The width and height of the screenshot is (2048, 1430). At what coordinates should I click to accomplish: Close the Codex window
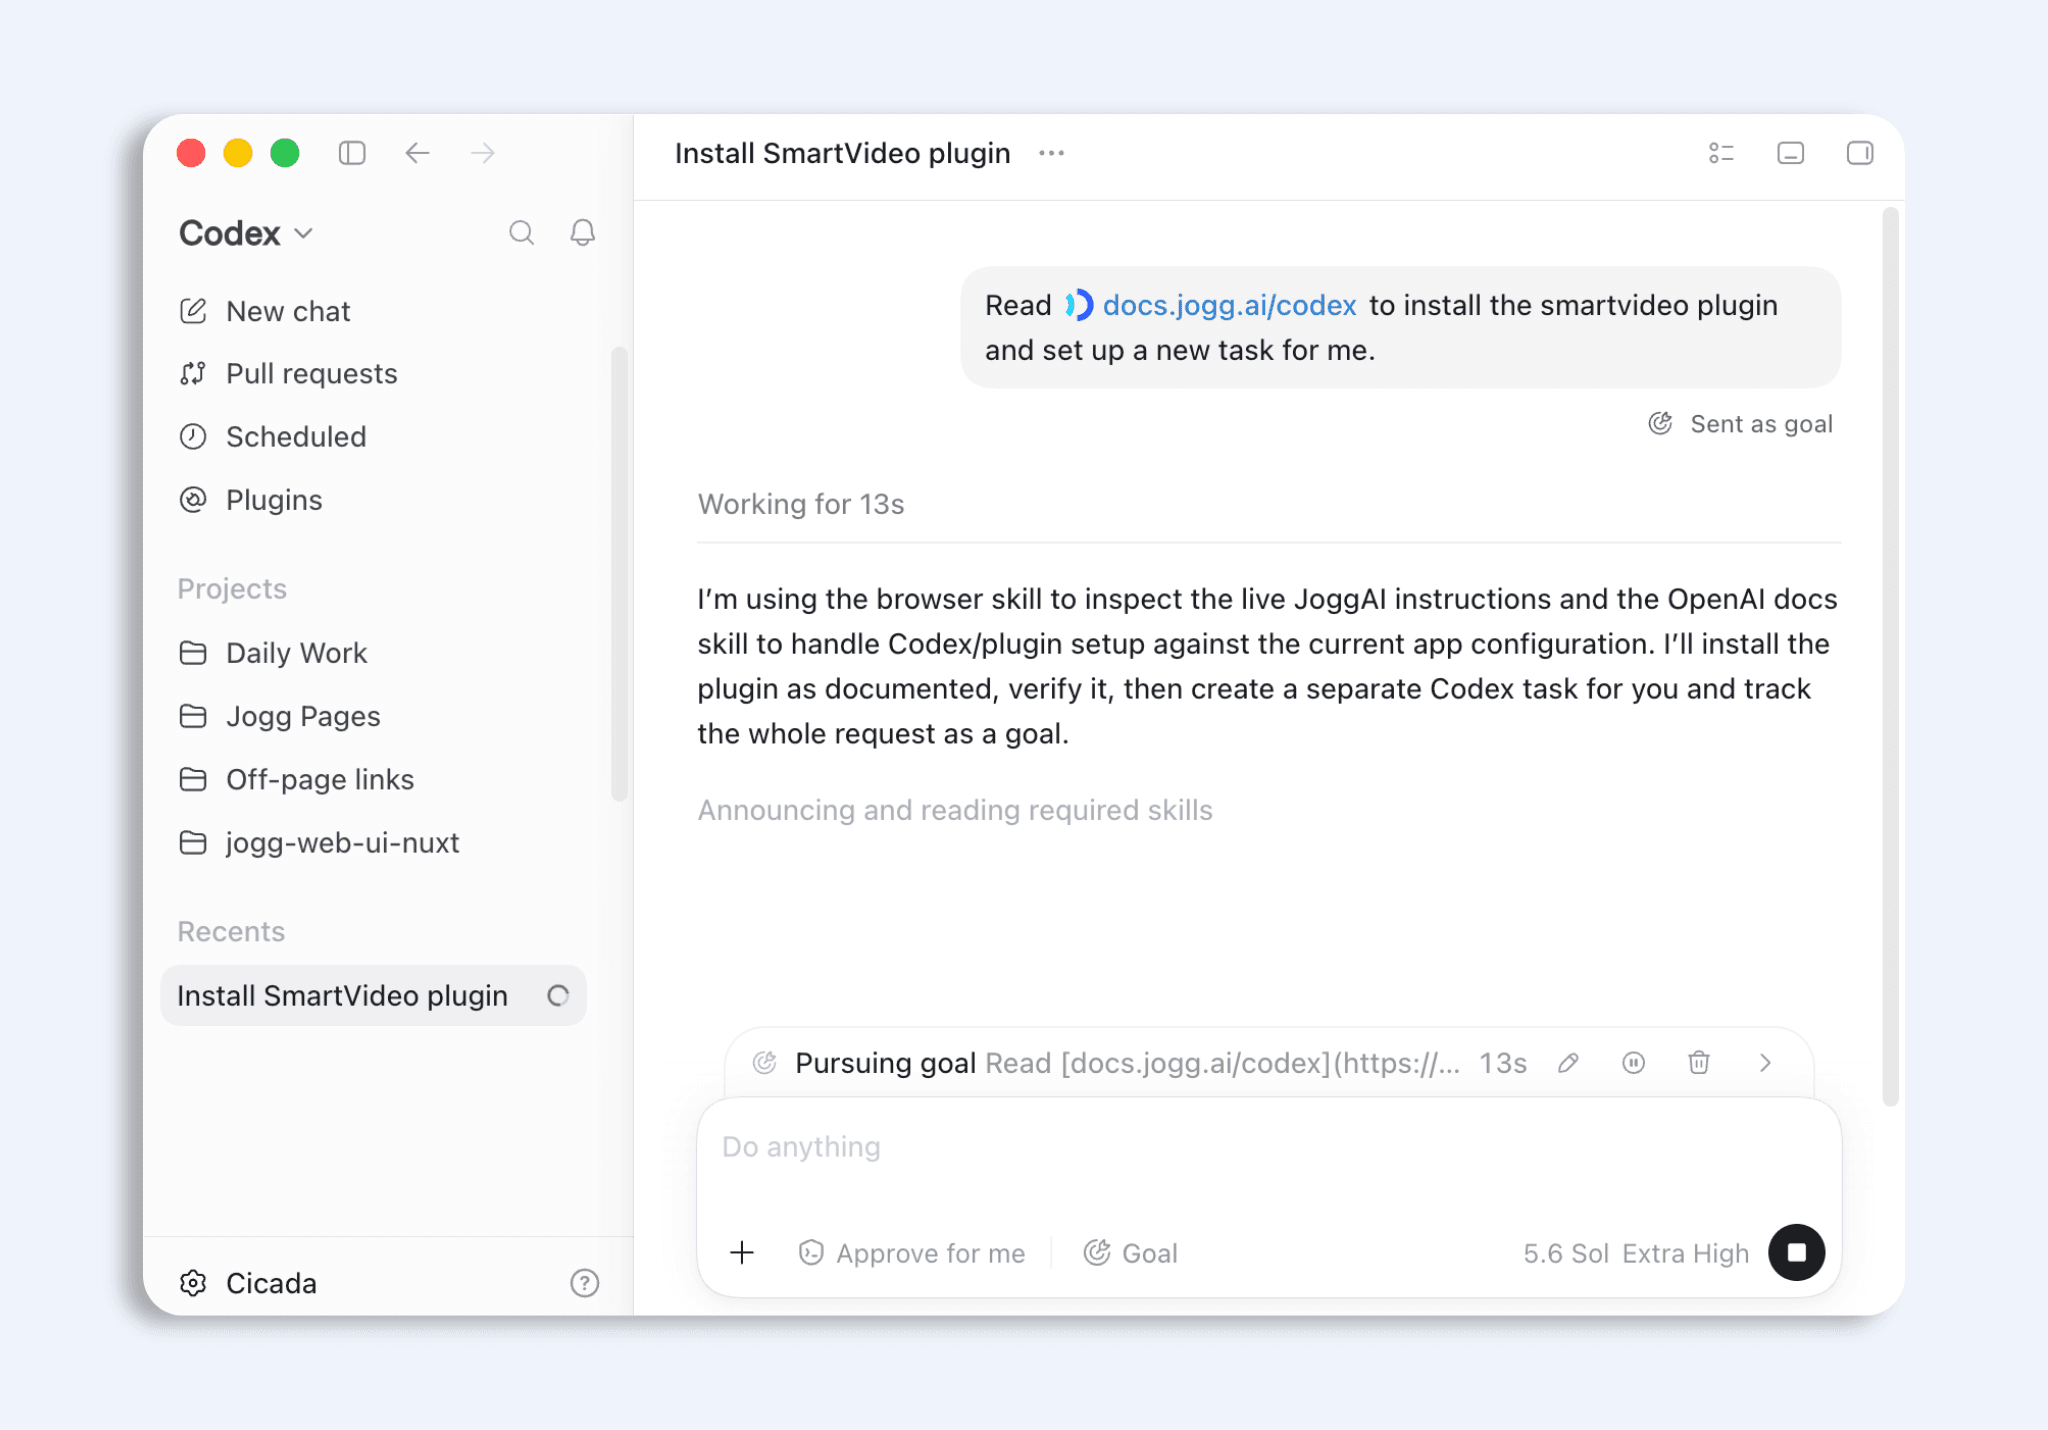coord(191,153)
